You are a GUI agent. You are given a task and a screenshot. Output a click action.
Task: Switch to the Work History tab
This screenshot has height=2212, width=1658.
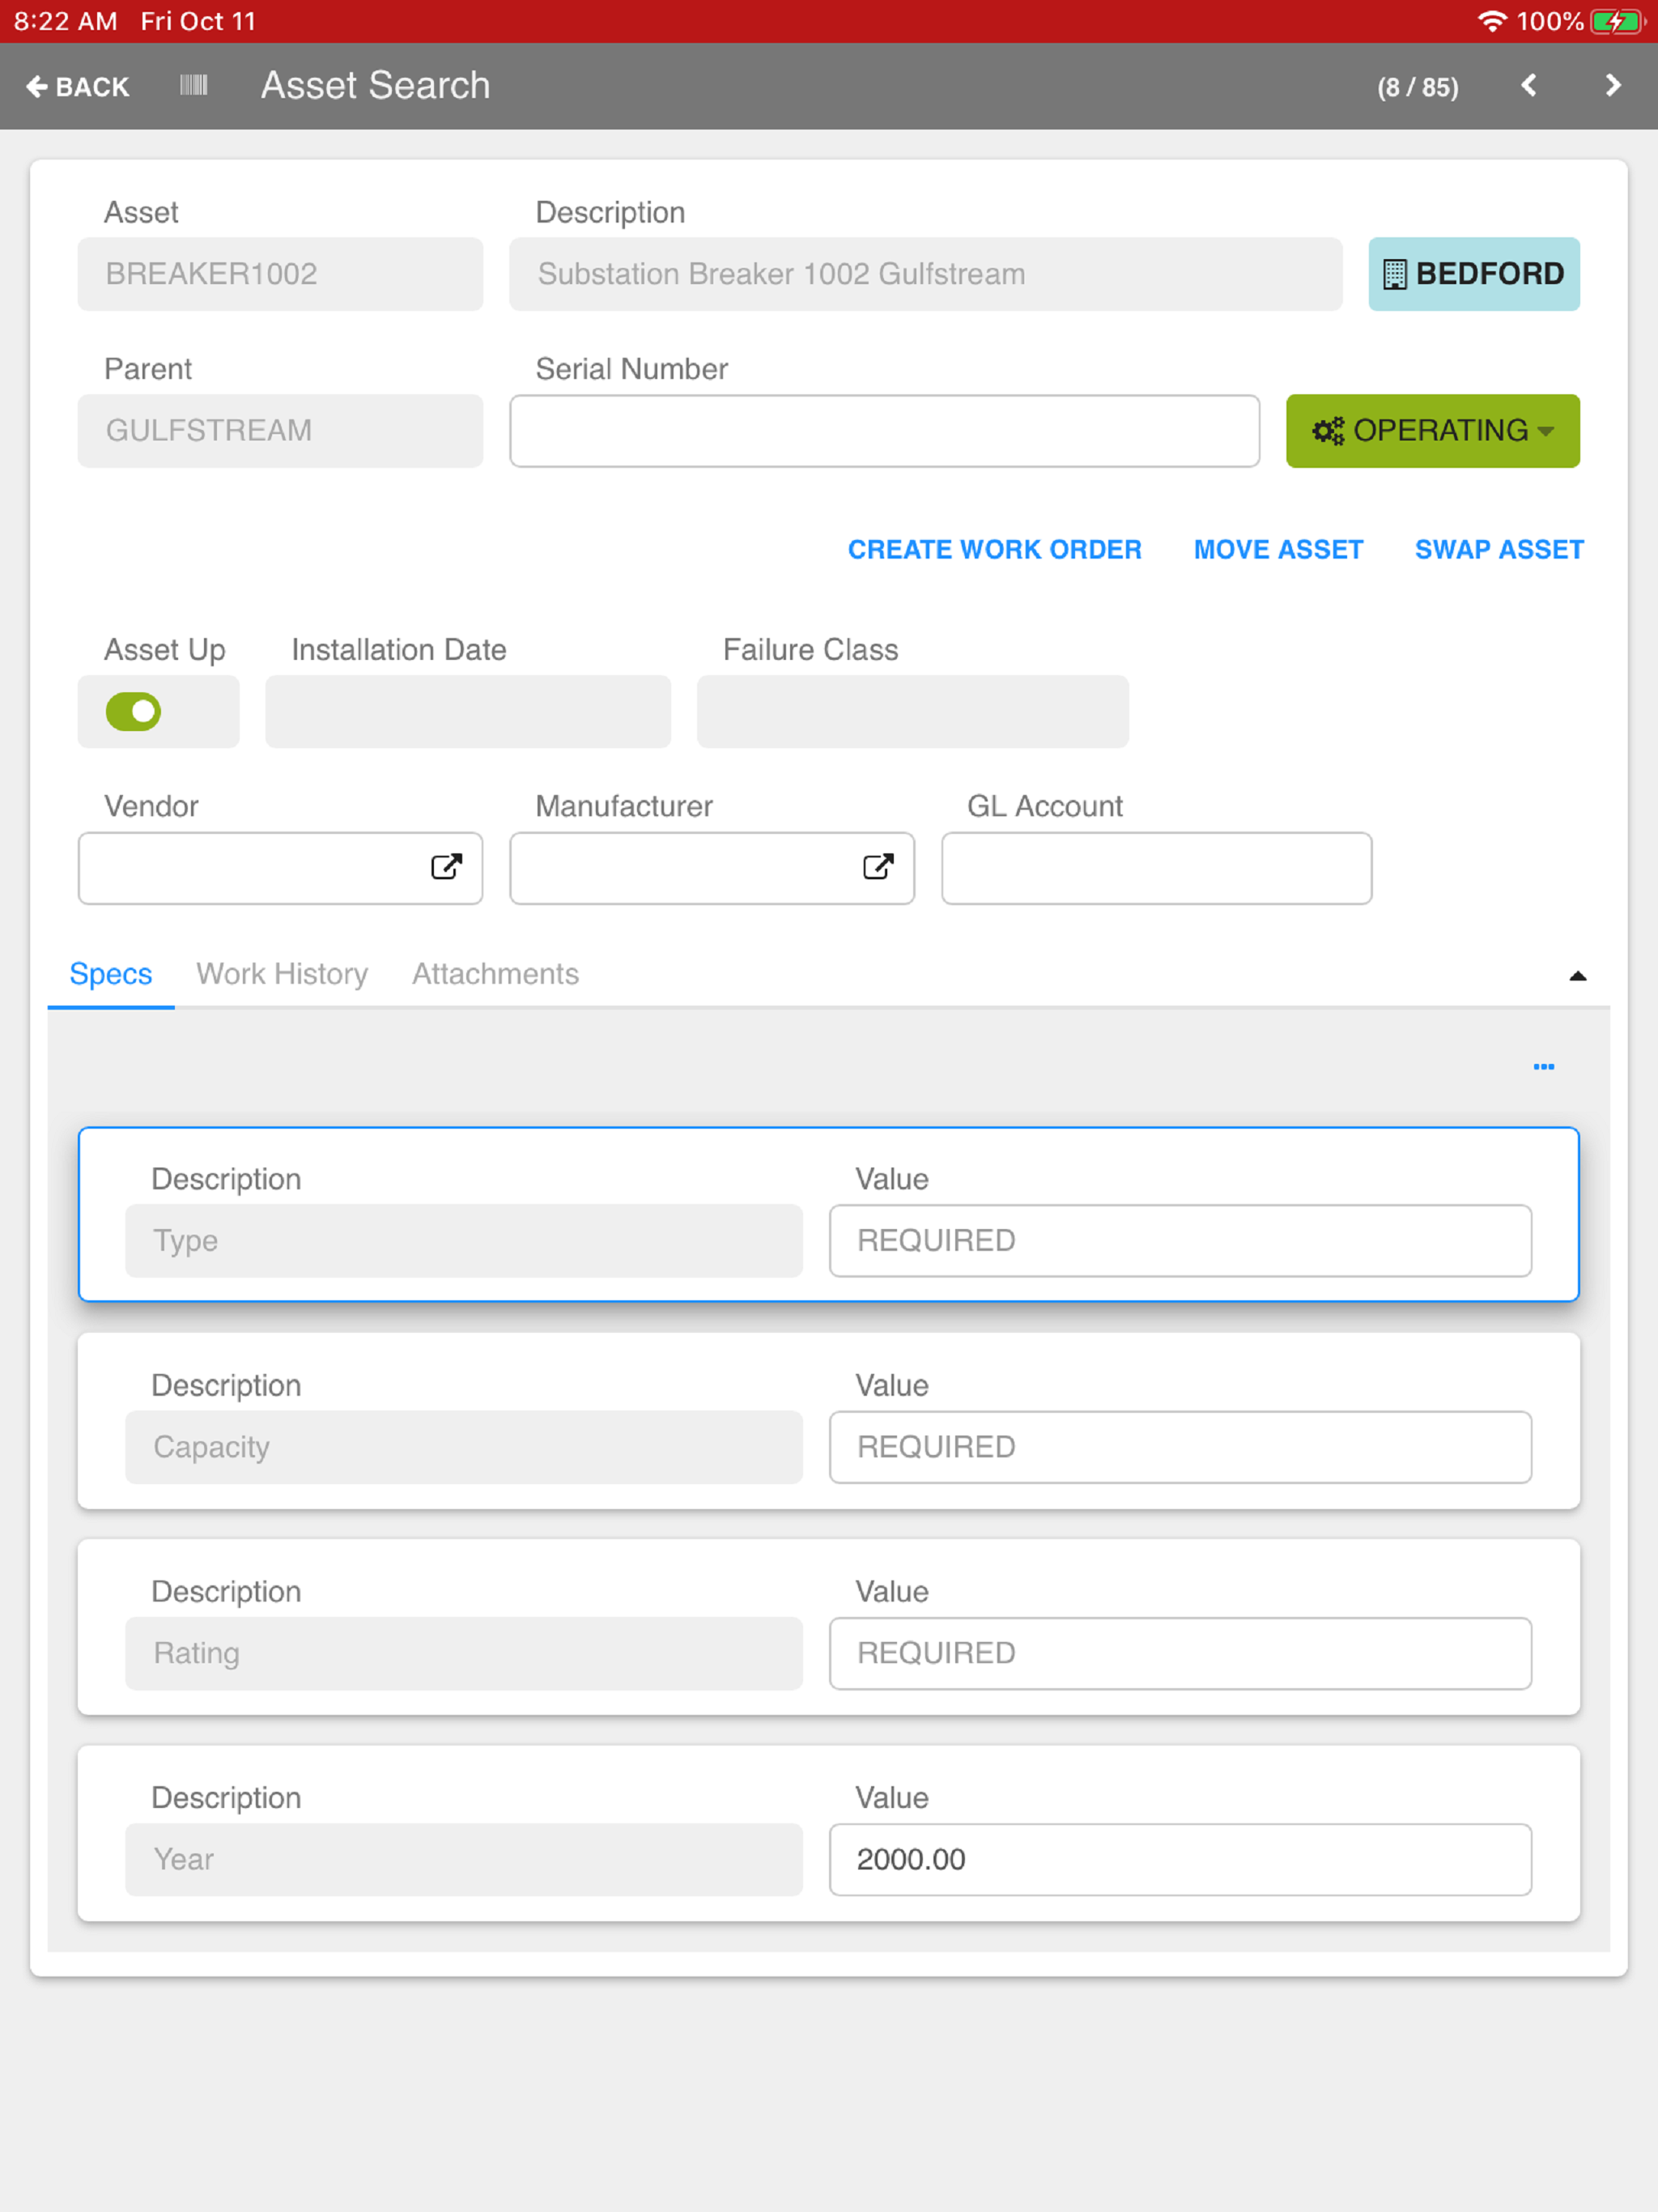[x=282, y=974]
